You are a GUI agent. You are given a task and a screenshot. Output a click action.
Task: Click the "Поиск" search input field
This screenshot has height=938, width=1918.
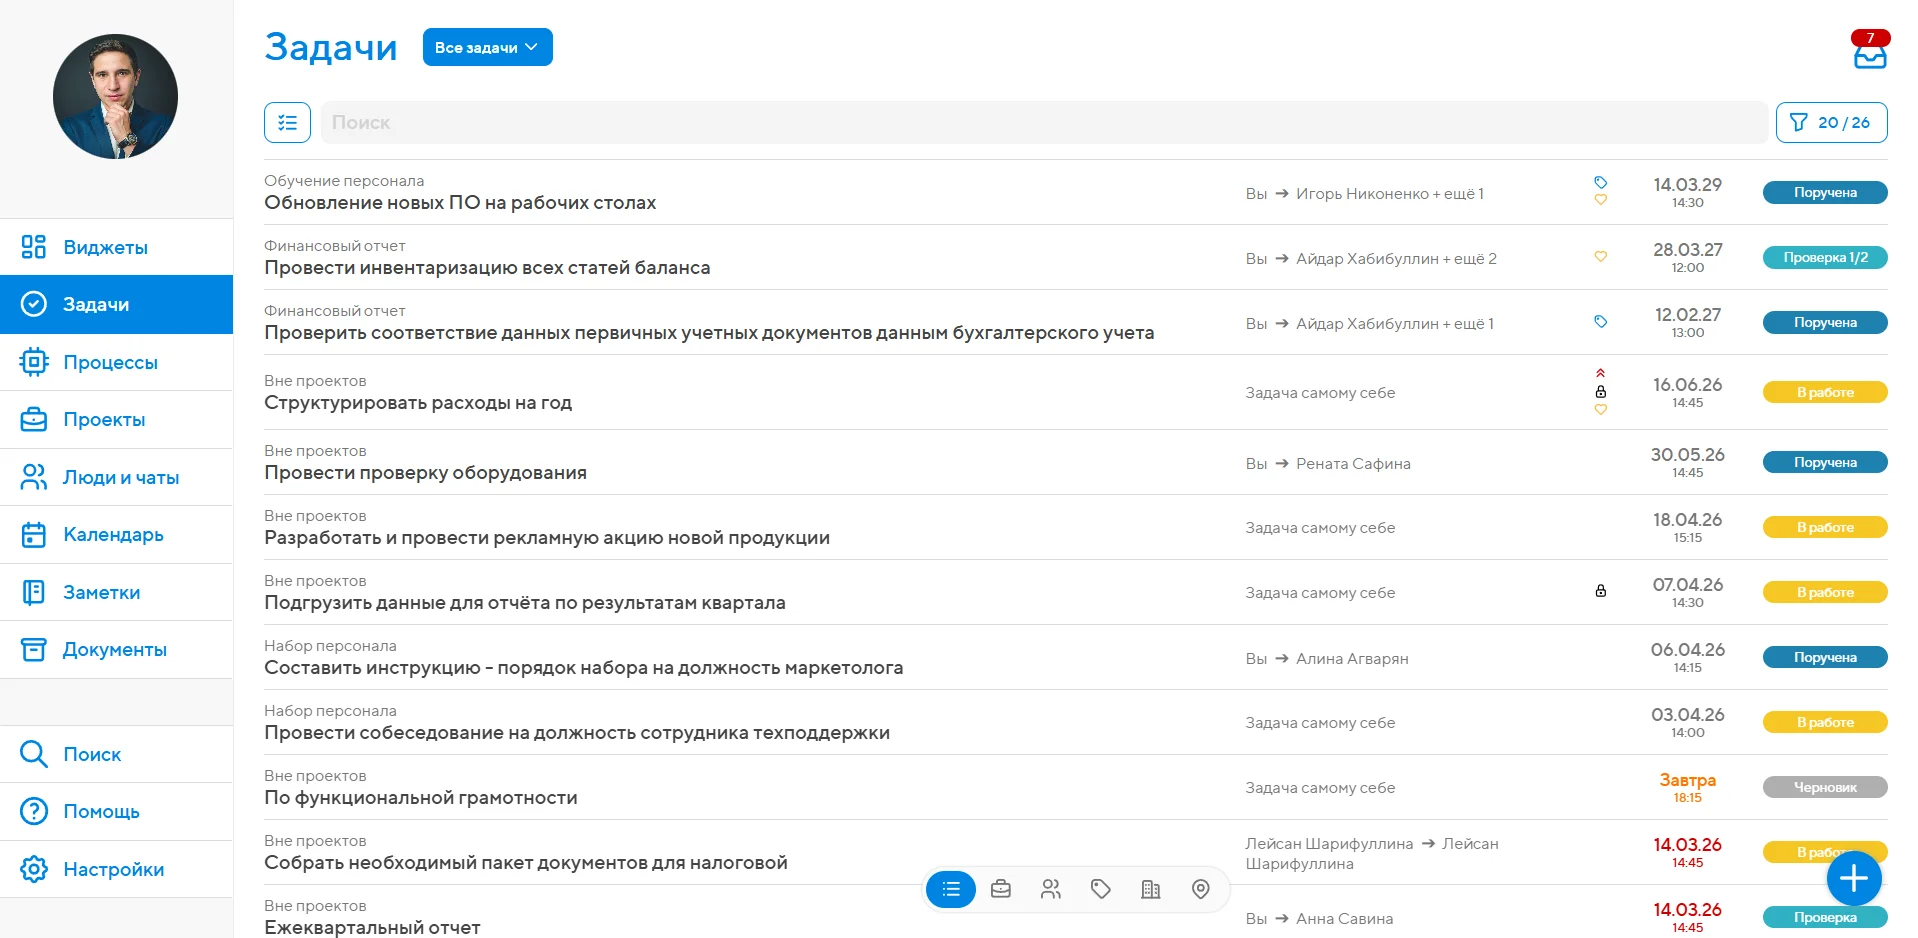(x=1040, y=122)
